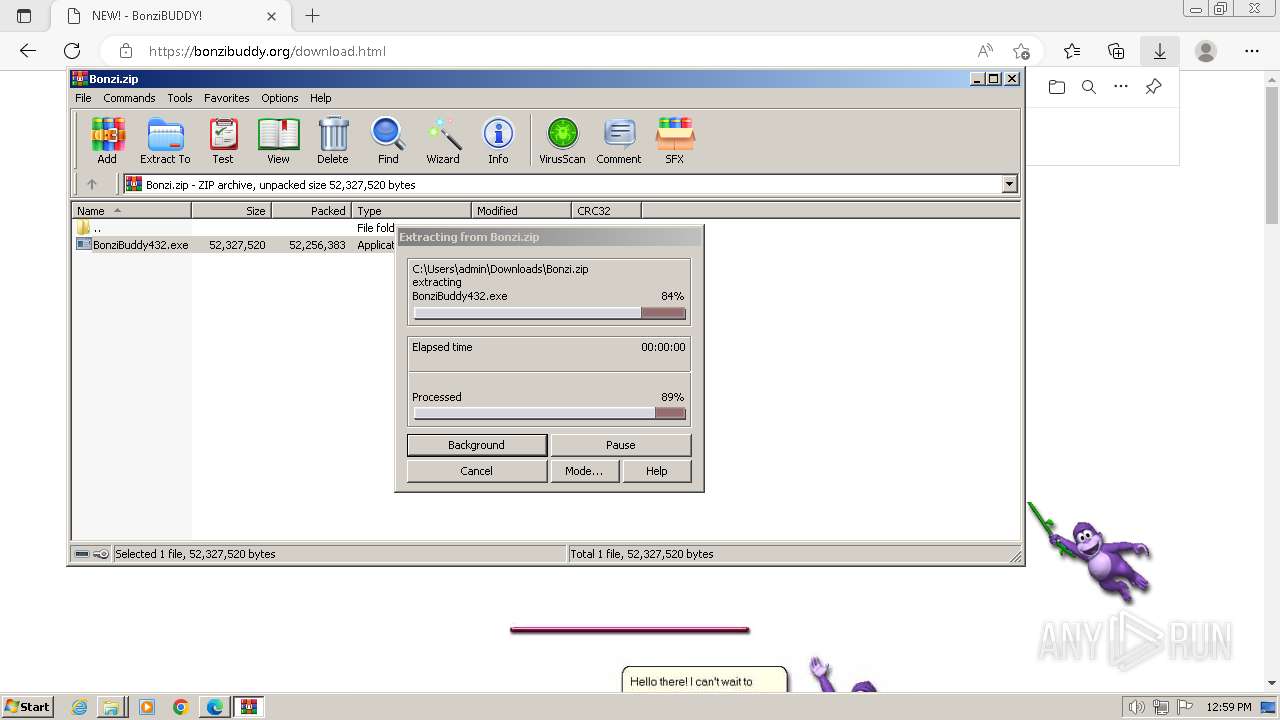Click the Mode... button
The height and width of the screenshot is (720, 1280).
click(584, 471)
